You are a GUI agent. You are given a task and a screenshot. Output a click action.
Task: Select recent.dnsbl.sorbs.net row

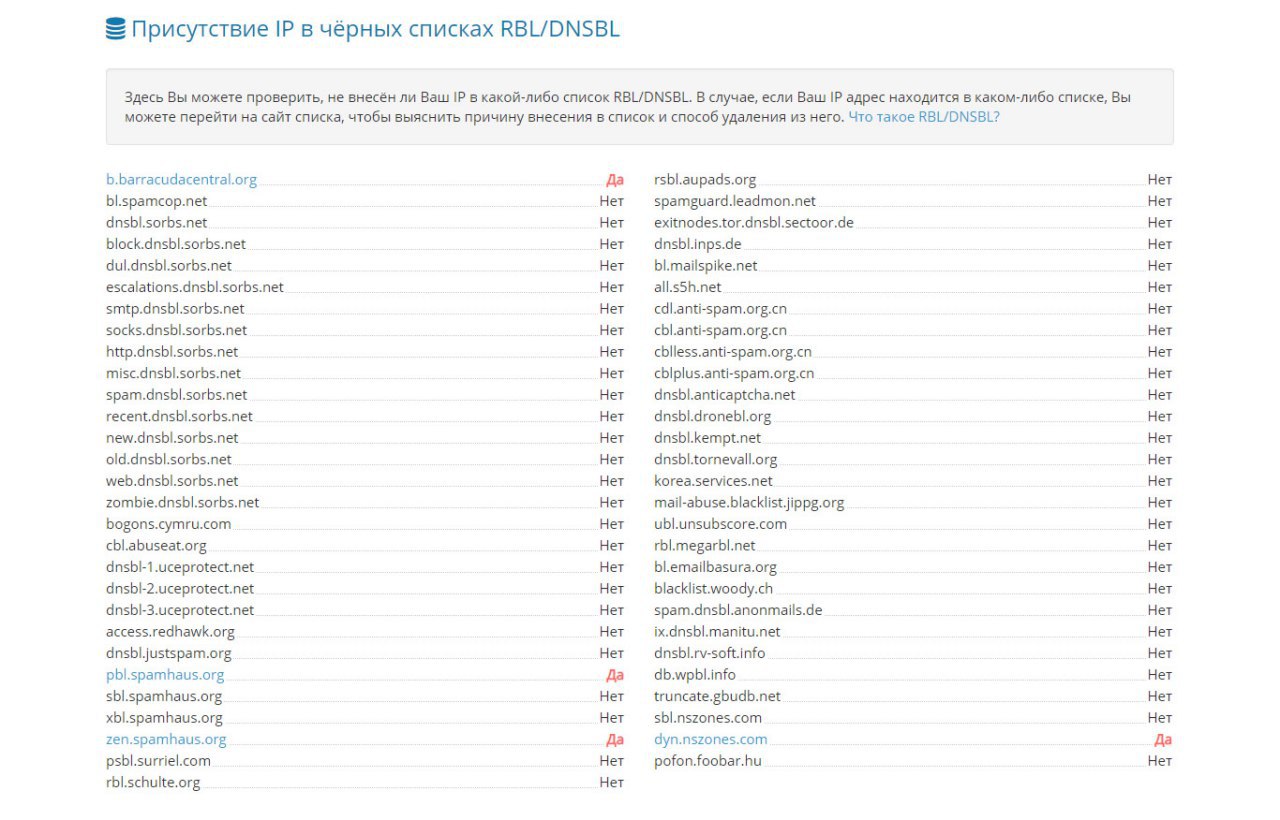tap(179, 415)
